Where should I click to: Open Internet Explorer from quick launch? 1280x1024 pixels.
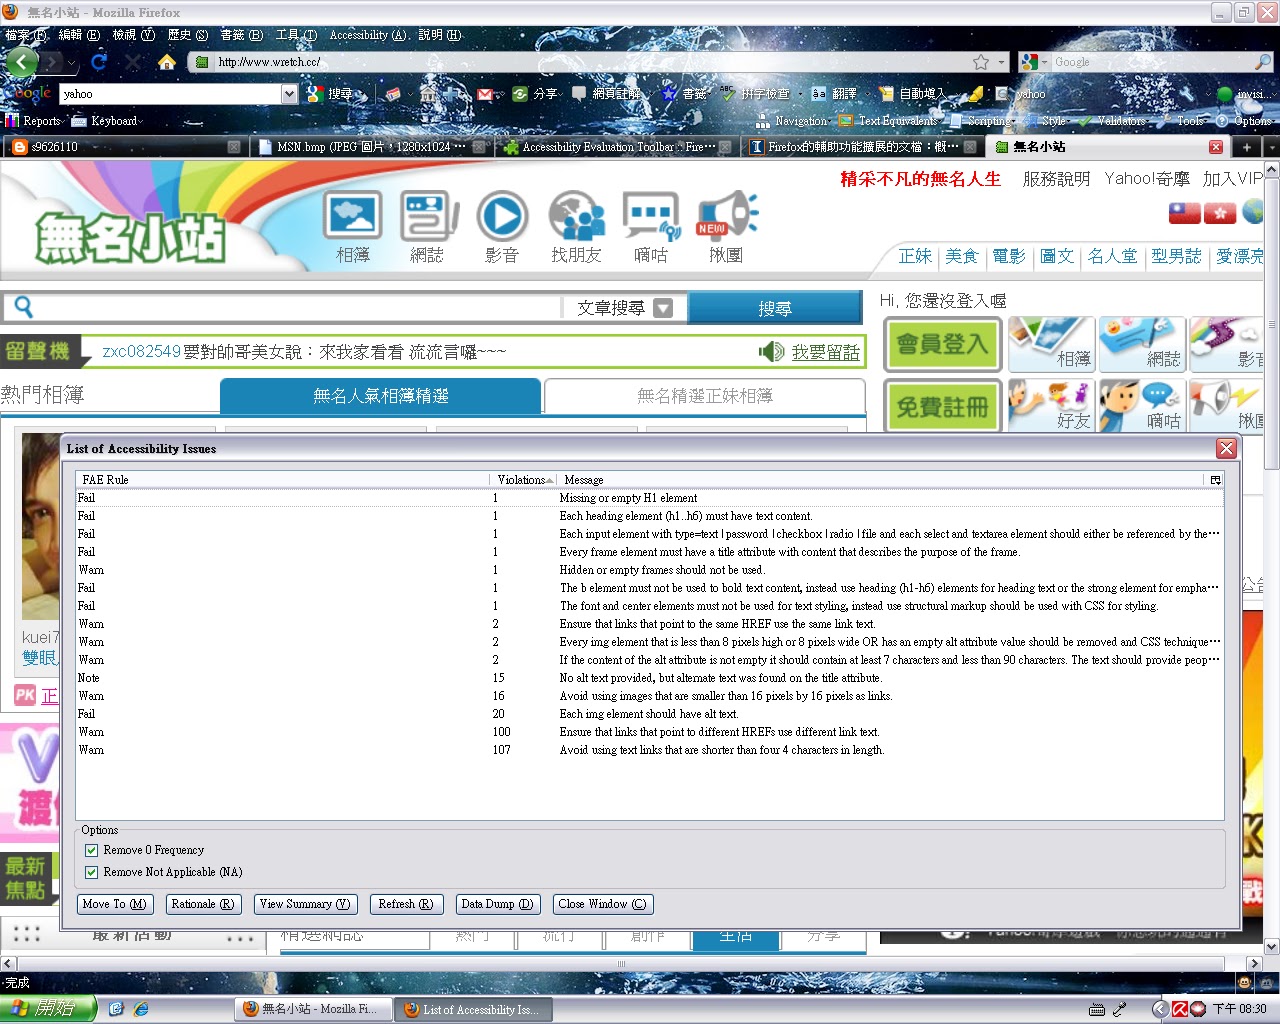click(141, 1009)
